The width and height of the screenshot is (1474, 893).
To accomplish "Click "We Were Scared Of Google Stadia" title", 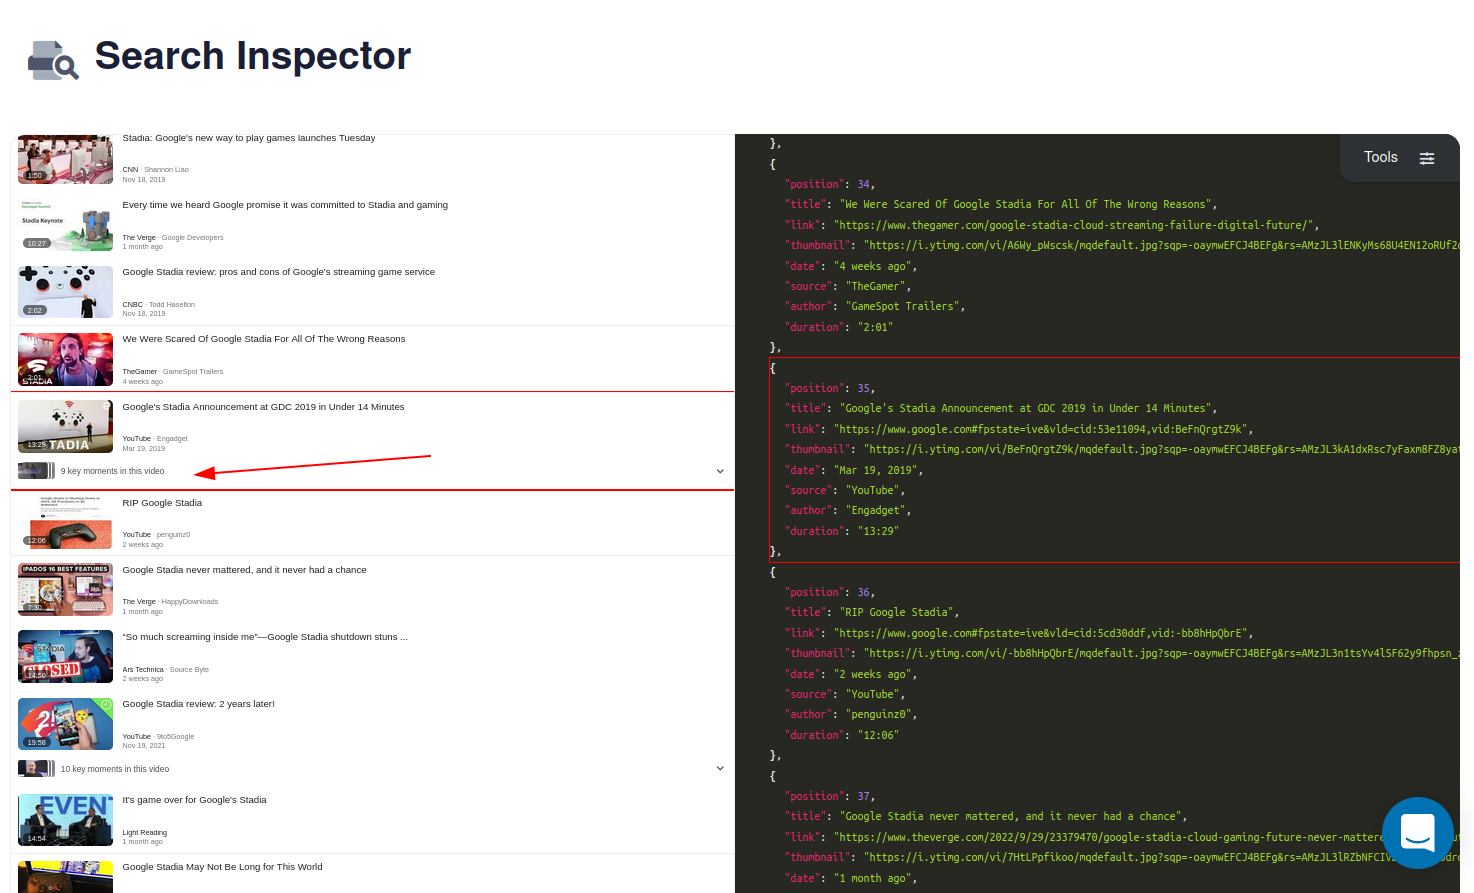I will [x=264, y=339].
